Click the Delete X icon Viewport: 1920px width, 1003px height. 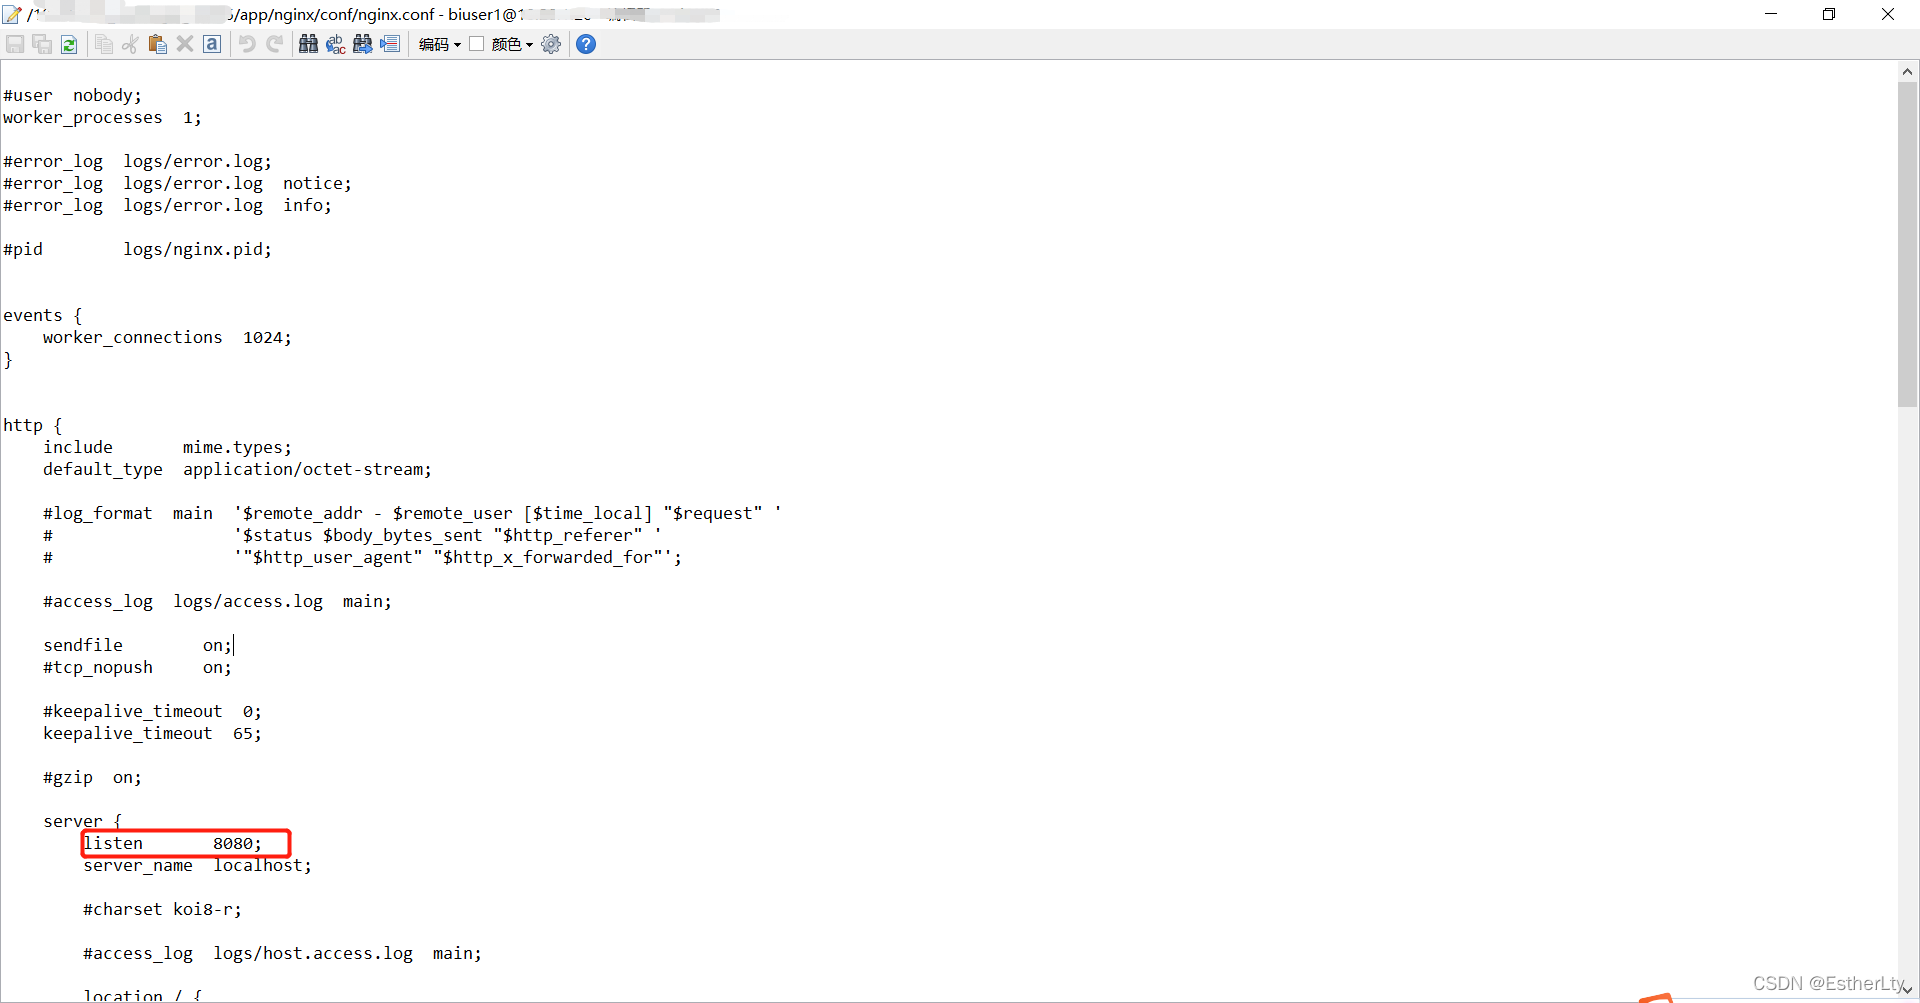coord(185,44)
